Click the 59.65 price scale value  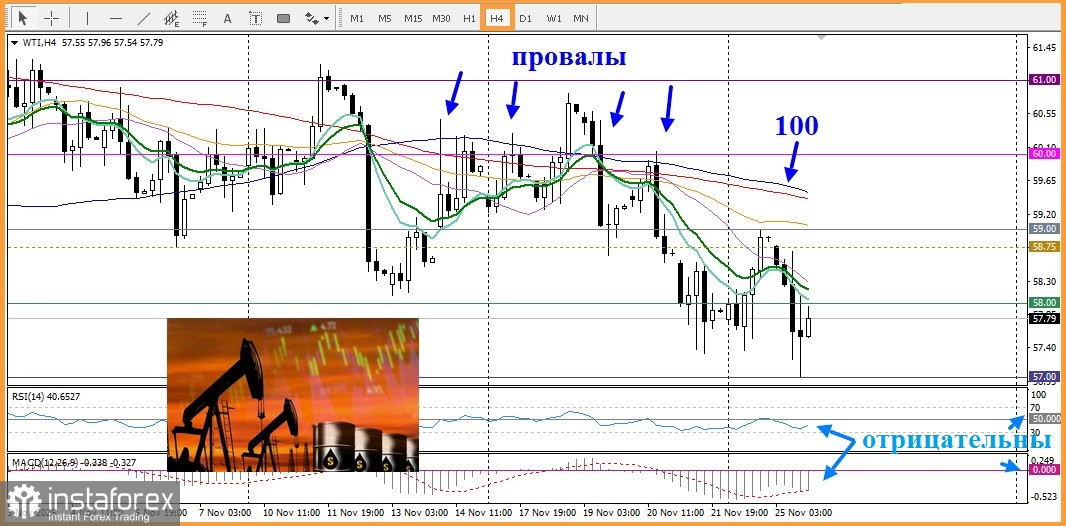1045,180
